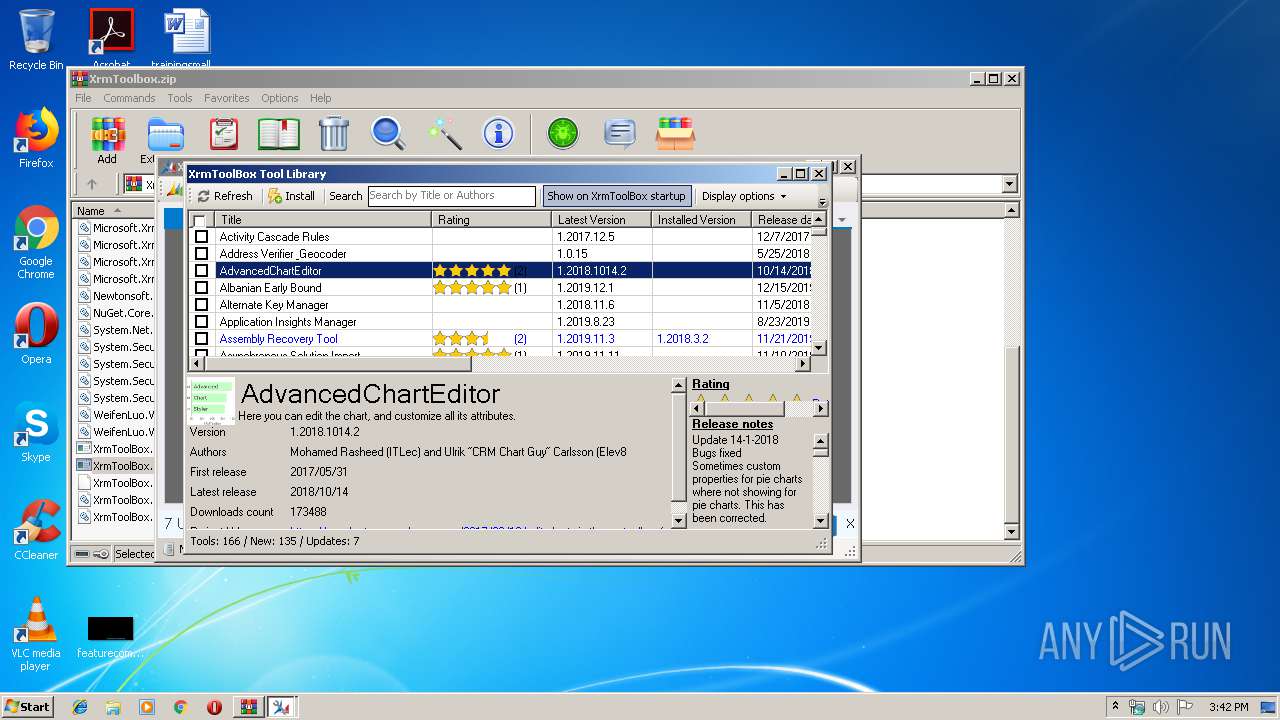Check the Address Verifier _Geocoder checkbox
Viewport: 1280px width, 720px height.
tap(201, 254)
